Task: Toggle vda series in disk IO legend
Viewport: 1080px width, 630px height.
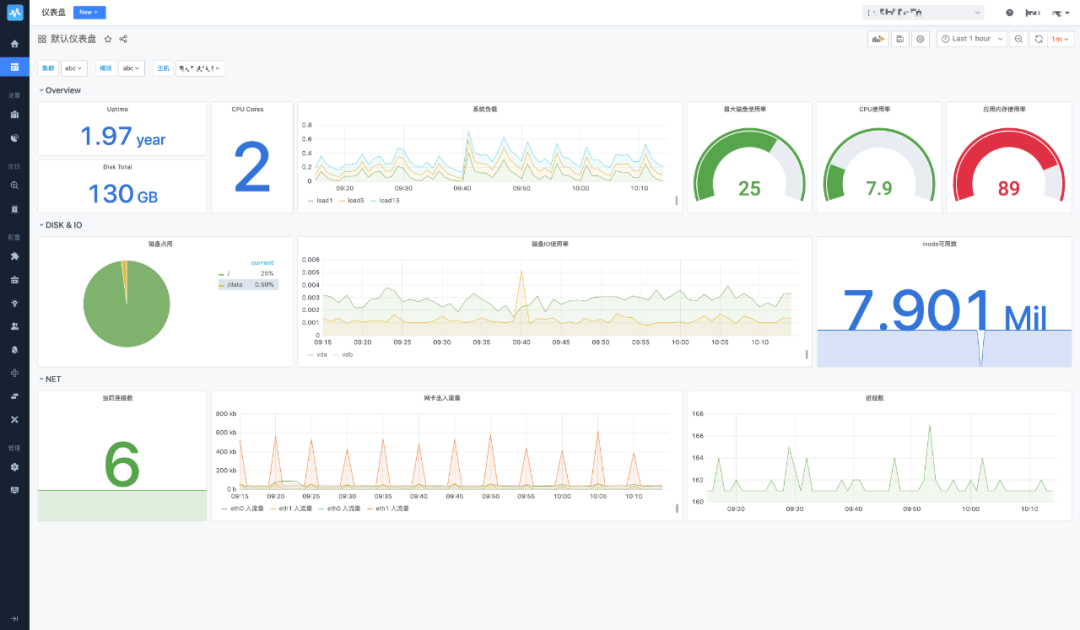Action: pos(318,355)
